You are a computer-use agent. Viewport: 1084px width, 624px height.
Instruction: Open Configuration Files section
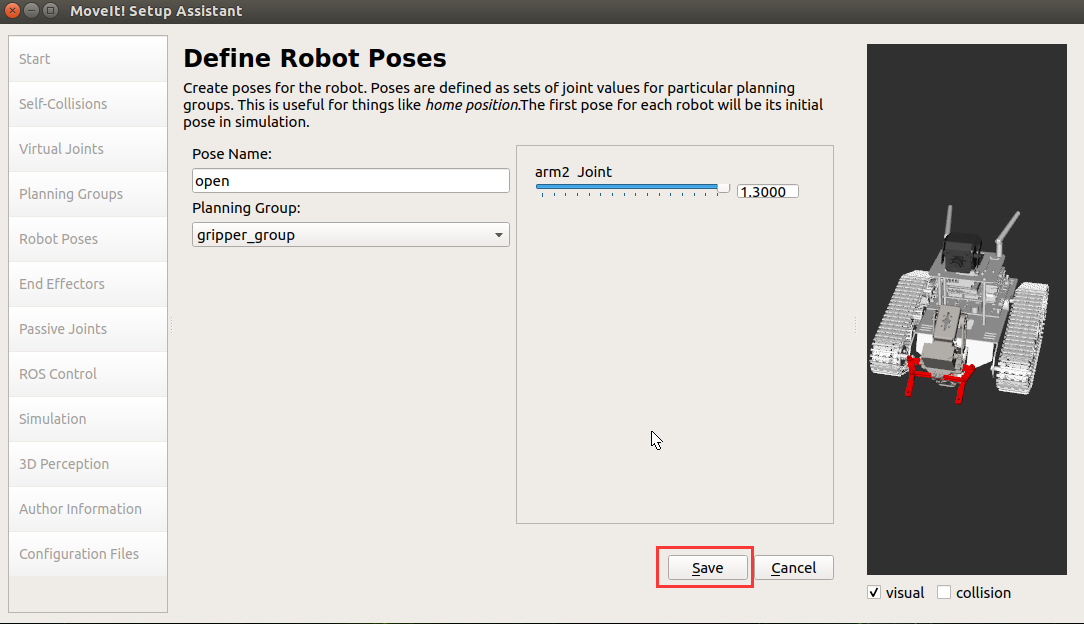click(88, 554)
